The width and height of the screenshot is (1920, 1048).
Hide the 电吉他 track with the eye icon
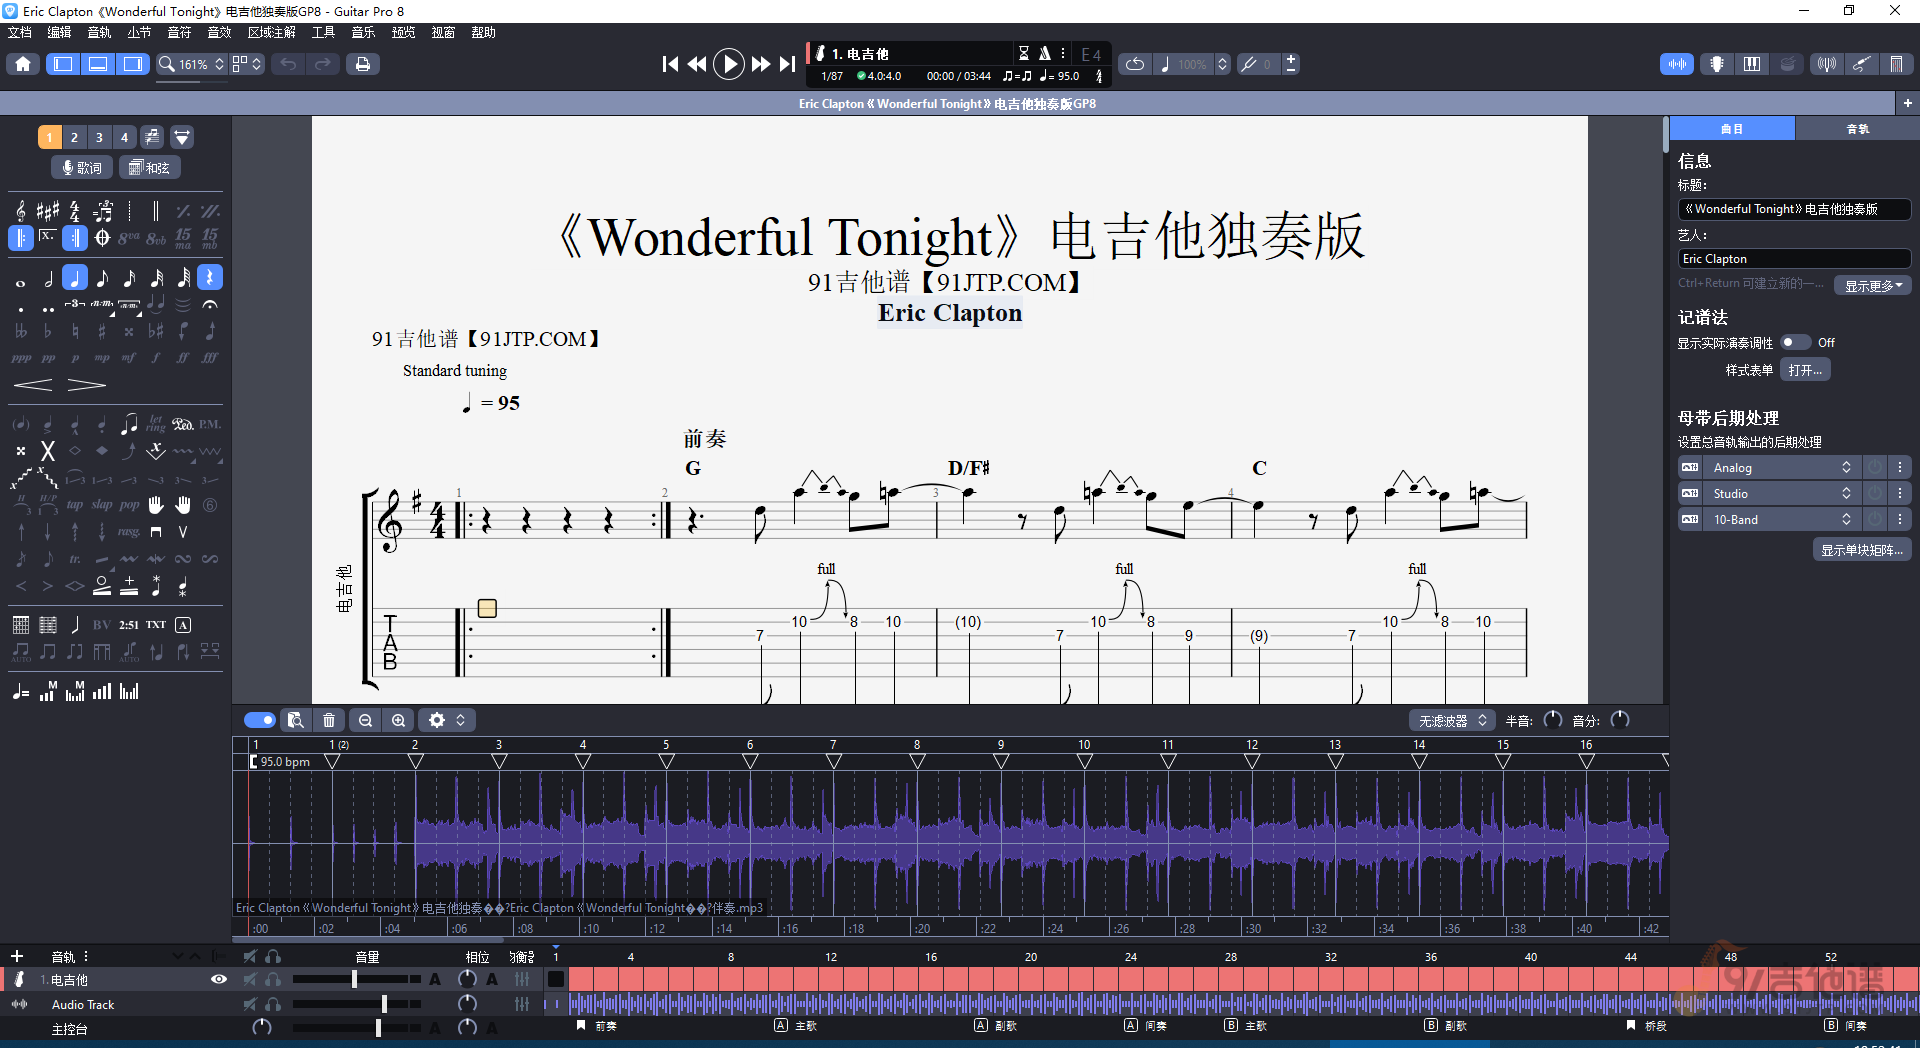pyautogui.click(x=219, y=979)
